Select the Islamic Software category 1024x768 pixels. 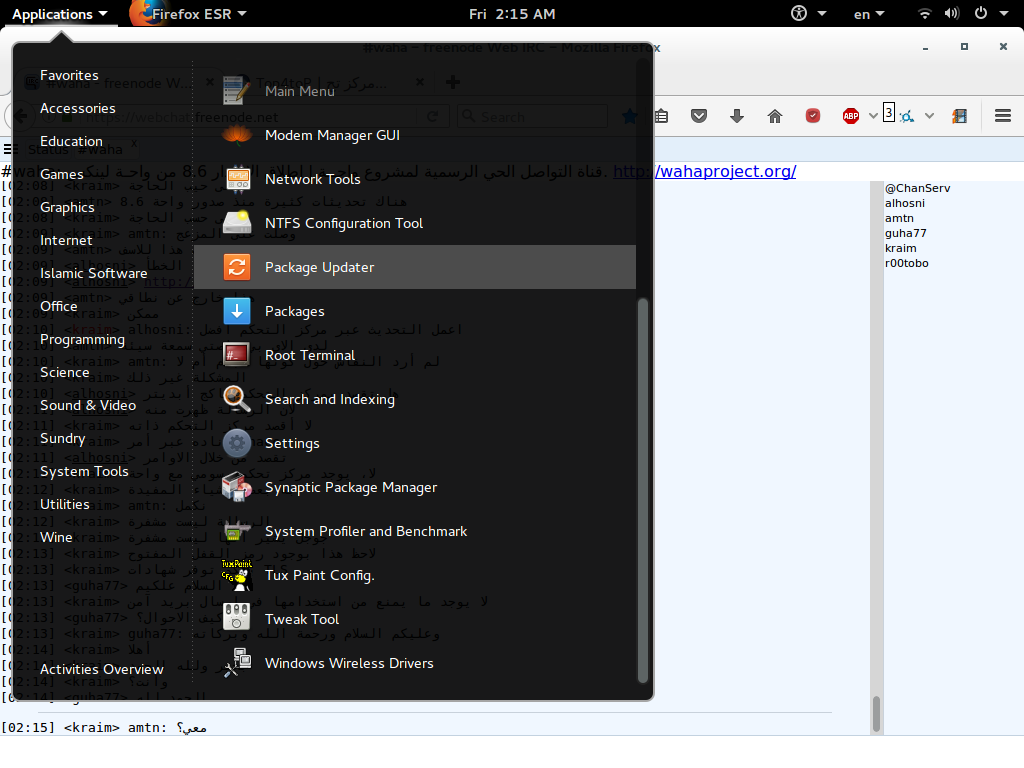(x=93, y=273)
